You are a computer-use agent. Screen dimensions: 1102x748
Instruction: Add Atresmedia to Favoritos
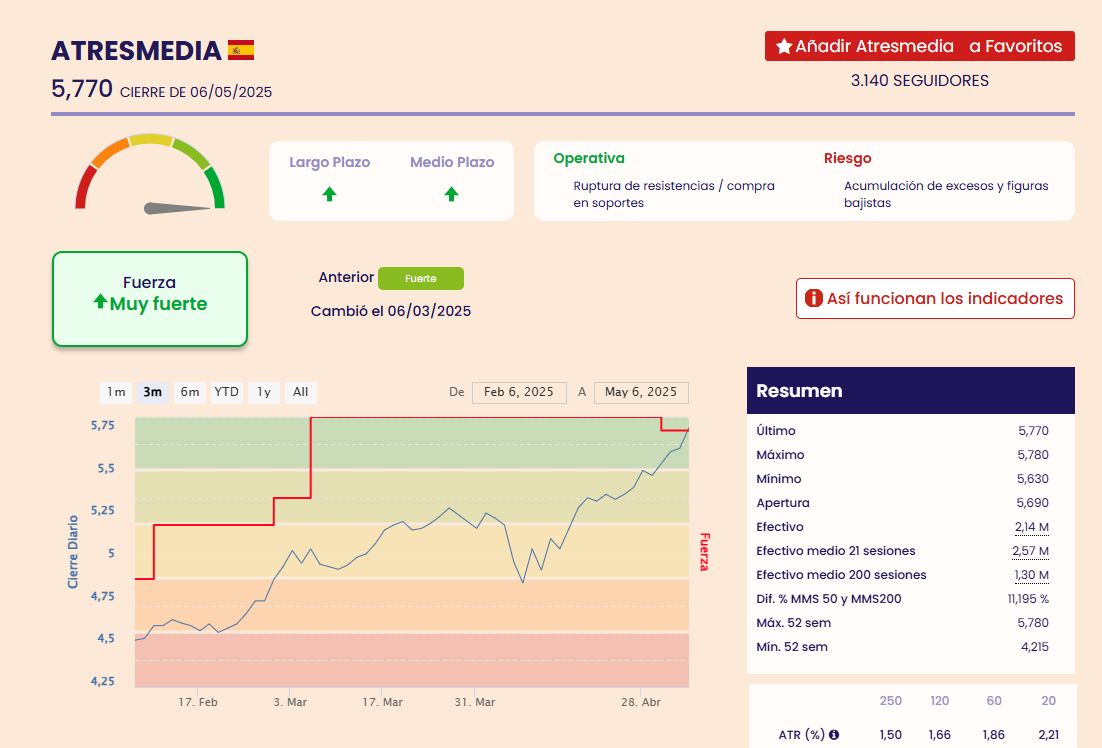(x=919, y=46)
